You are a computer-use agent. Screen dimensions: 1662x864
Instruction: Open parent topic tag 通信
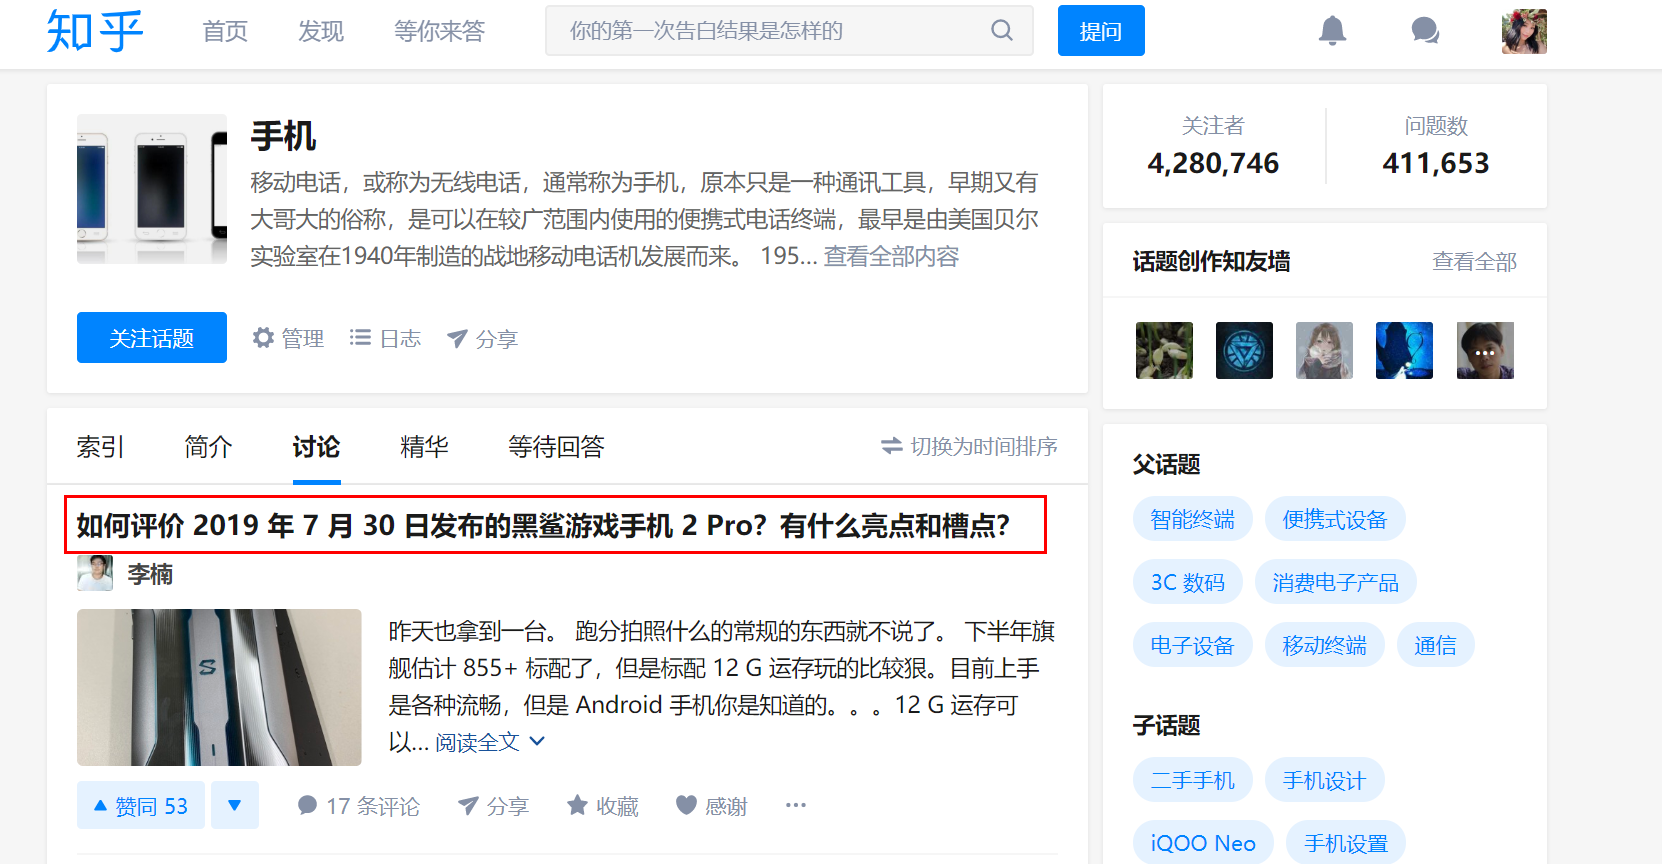click(1436, 645)
